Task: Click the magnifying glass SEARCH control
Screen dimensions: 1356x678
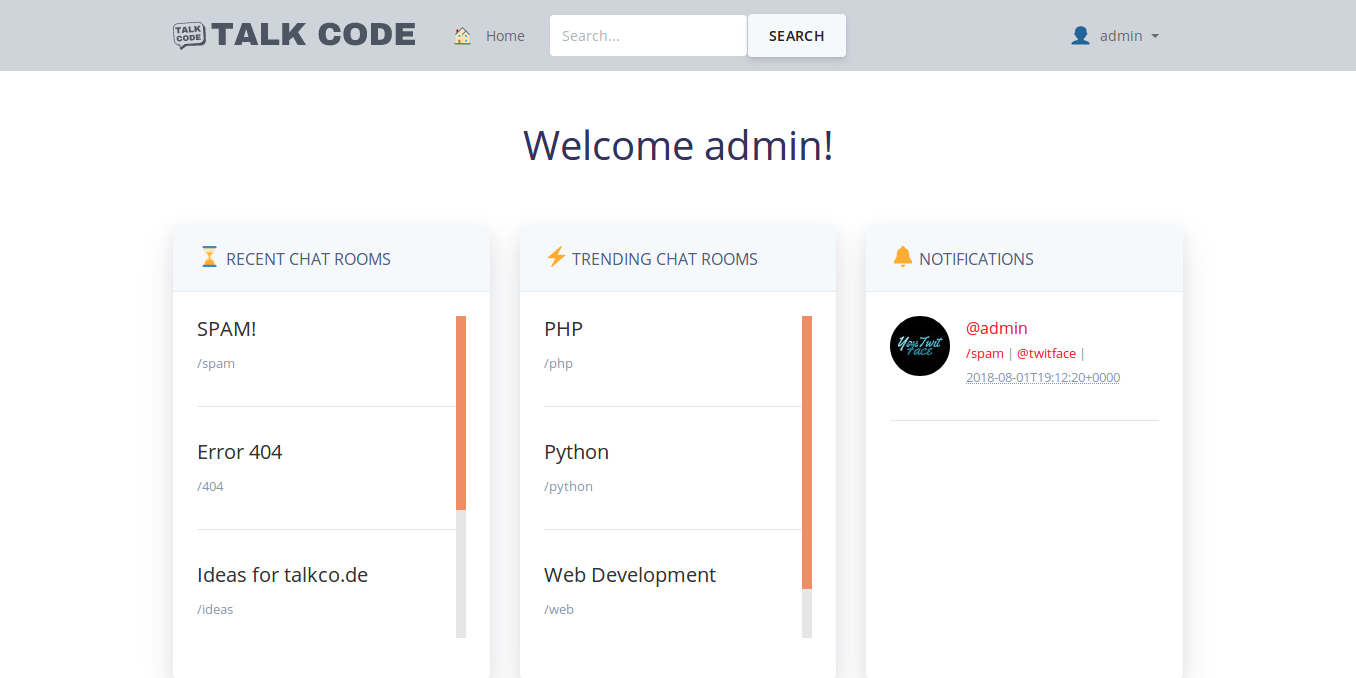Action: pos(796,35)
